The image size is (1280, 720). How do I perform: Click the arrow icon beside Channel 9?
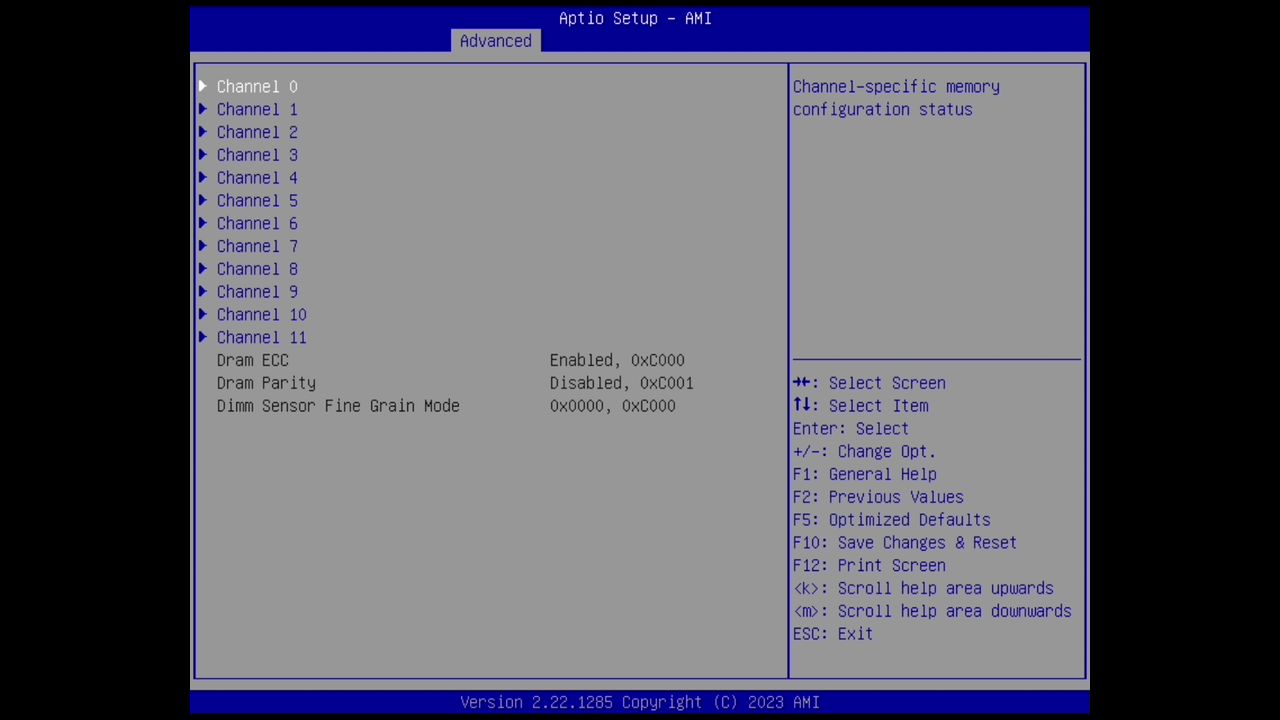pos(203,291)
